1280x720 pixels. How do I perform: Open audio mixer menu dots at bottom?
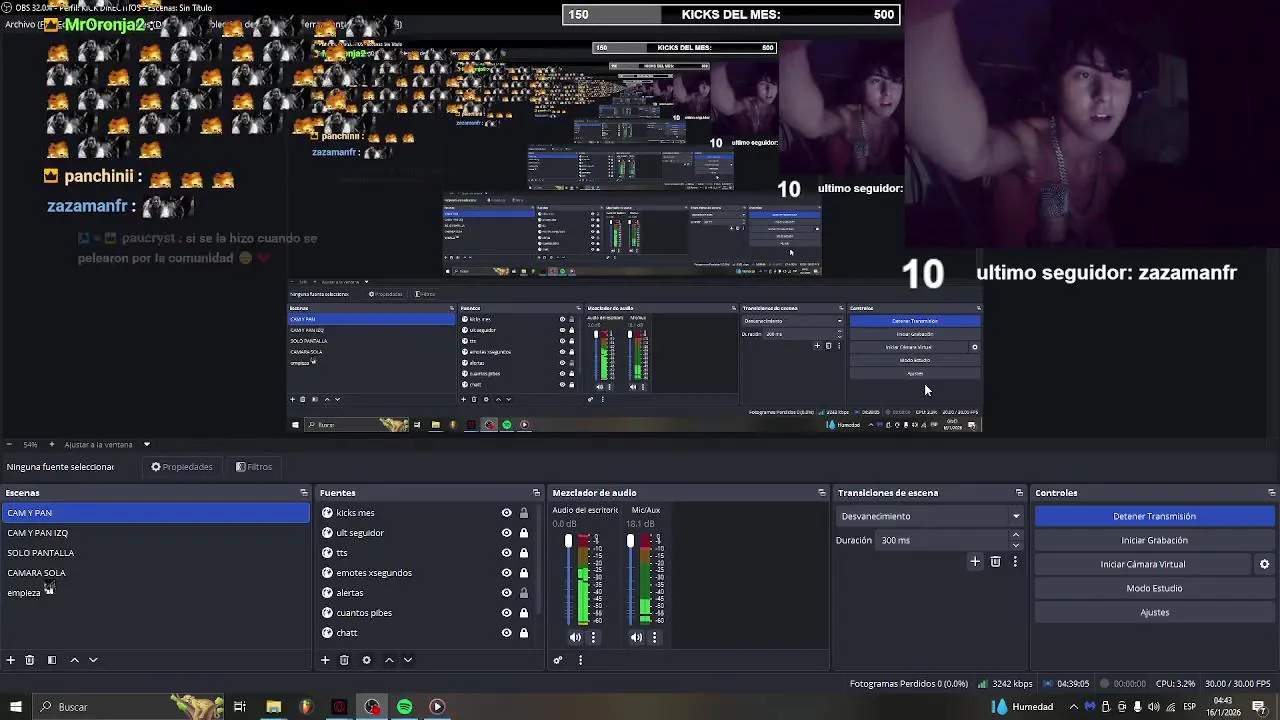(x=580, y=660)
